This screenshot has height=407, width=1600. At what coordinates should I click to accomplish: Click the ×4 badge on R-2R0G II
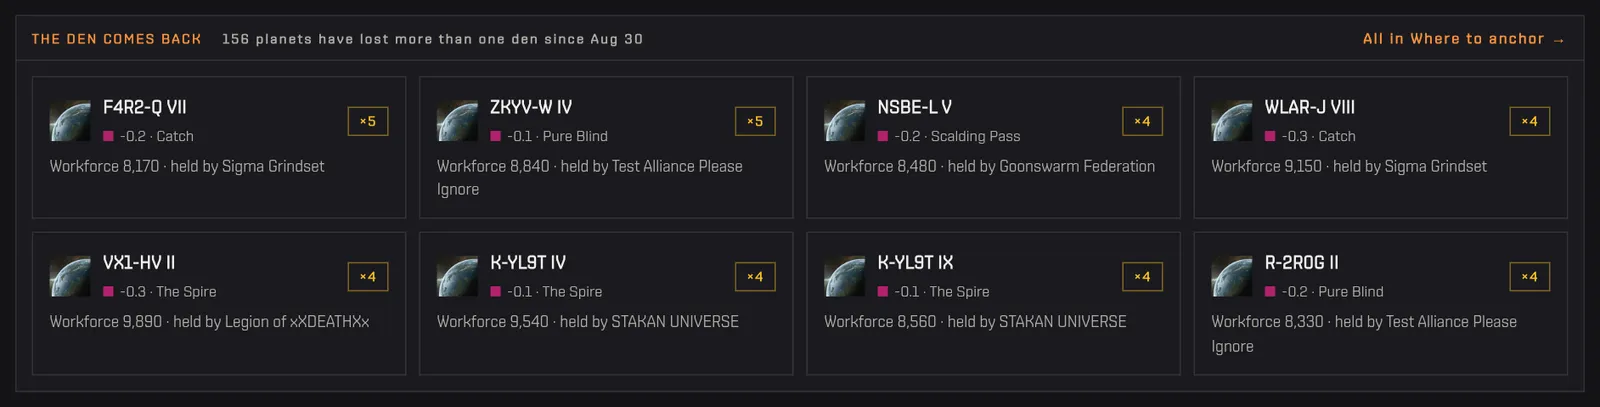[x=1529, y=277]
